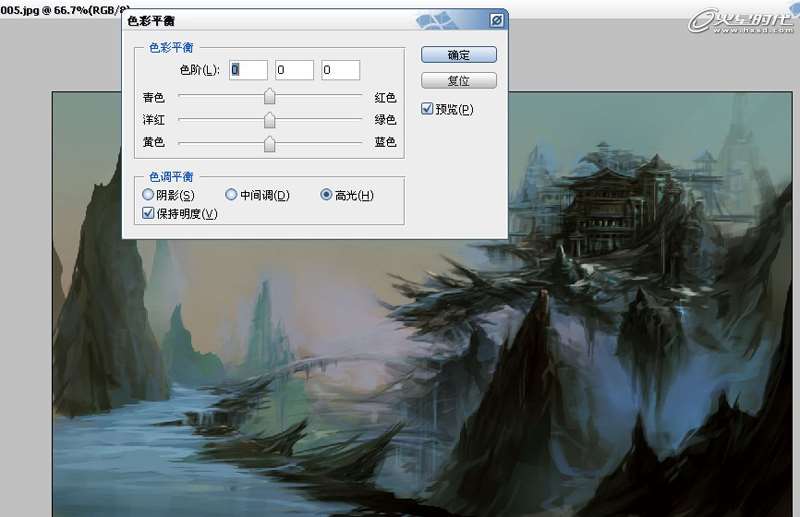This screenshot has width=800, height=517.
Task: Click the 确定 (OK) button
Action: (x=459, y=55)
